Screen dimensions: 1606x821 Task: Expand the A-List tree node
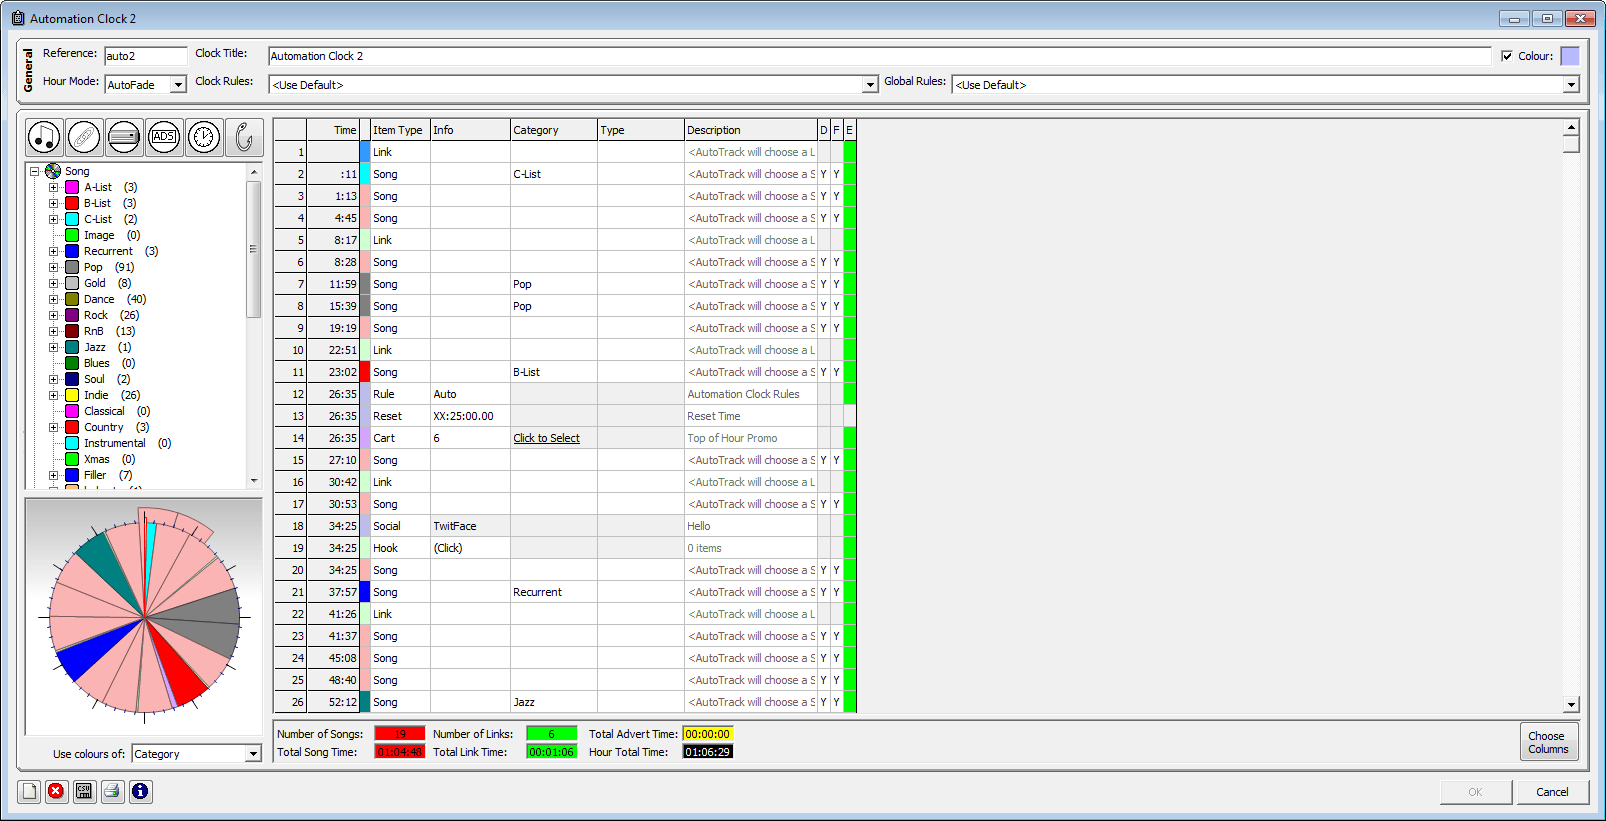point(54,187)
